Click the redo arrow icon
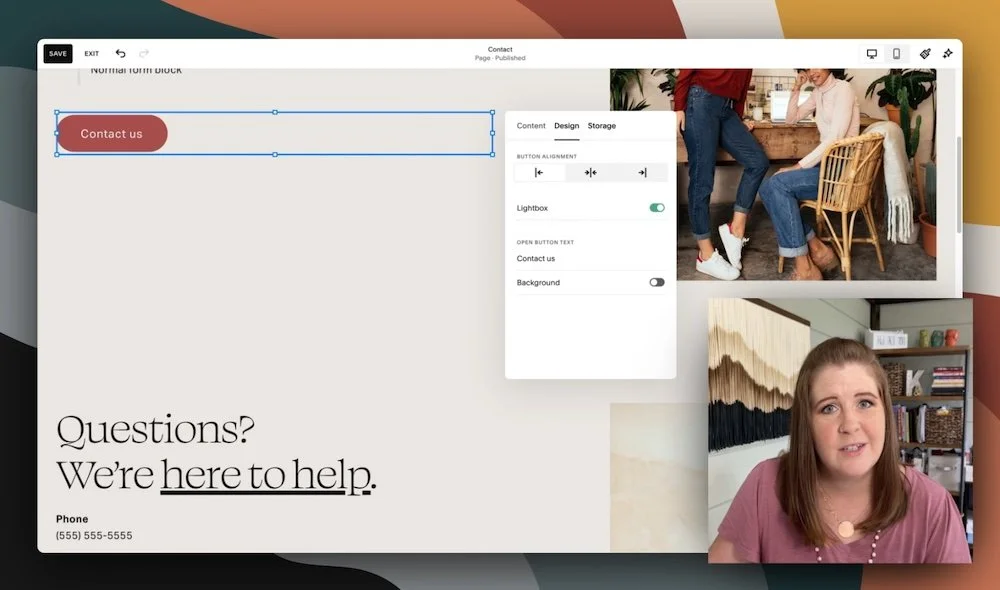This screenshot has width=1000, height=590. pyautogui.click(x=143, y=54)
